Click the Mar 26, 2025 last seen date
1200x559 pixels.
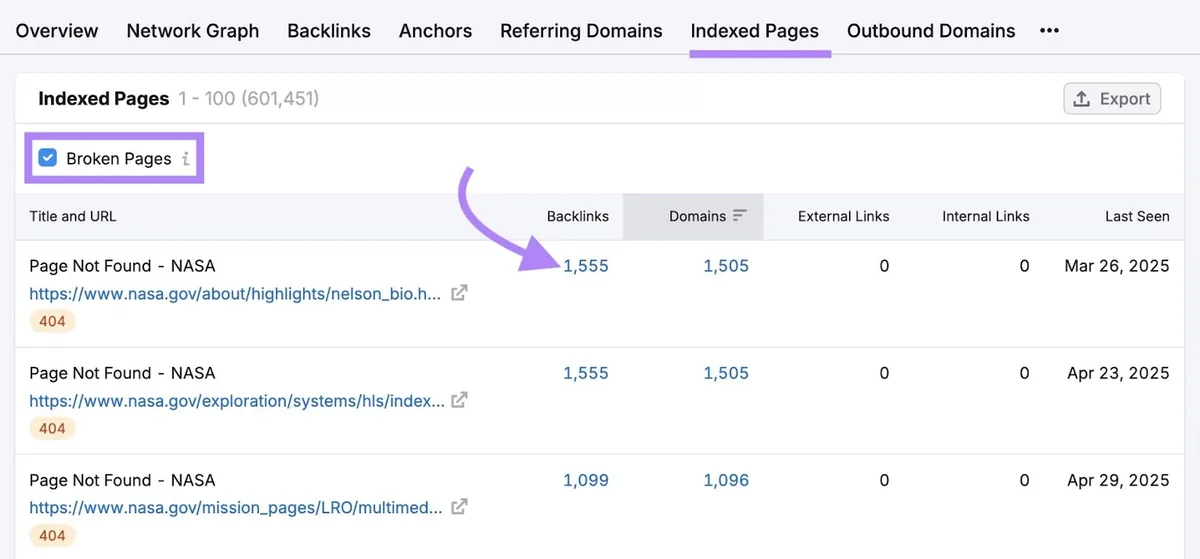tap(1117, 266)
